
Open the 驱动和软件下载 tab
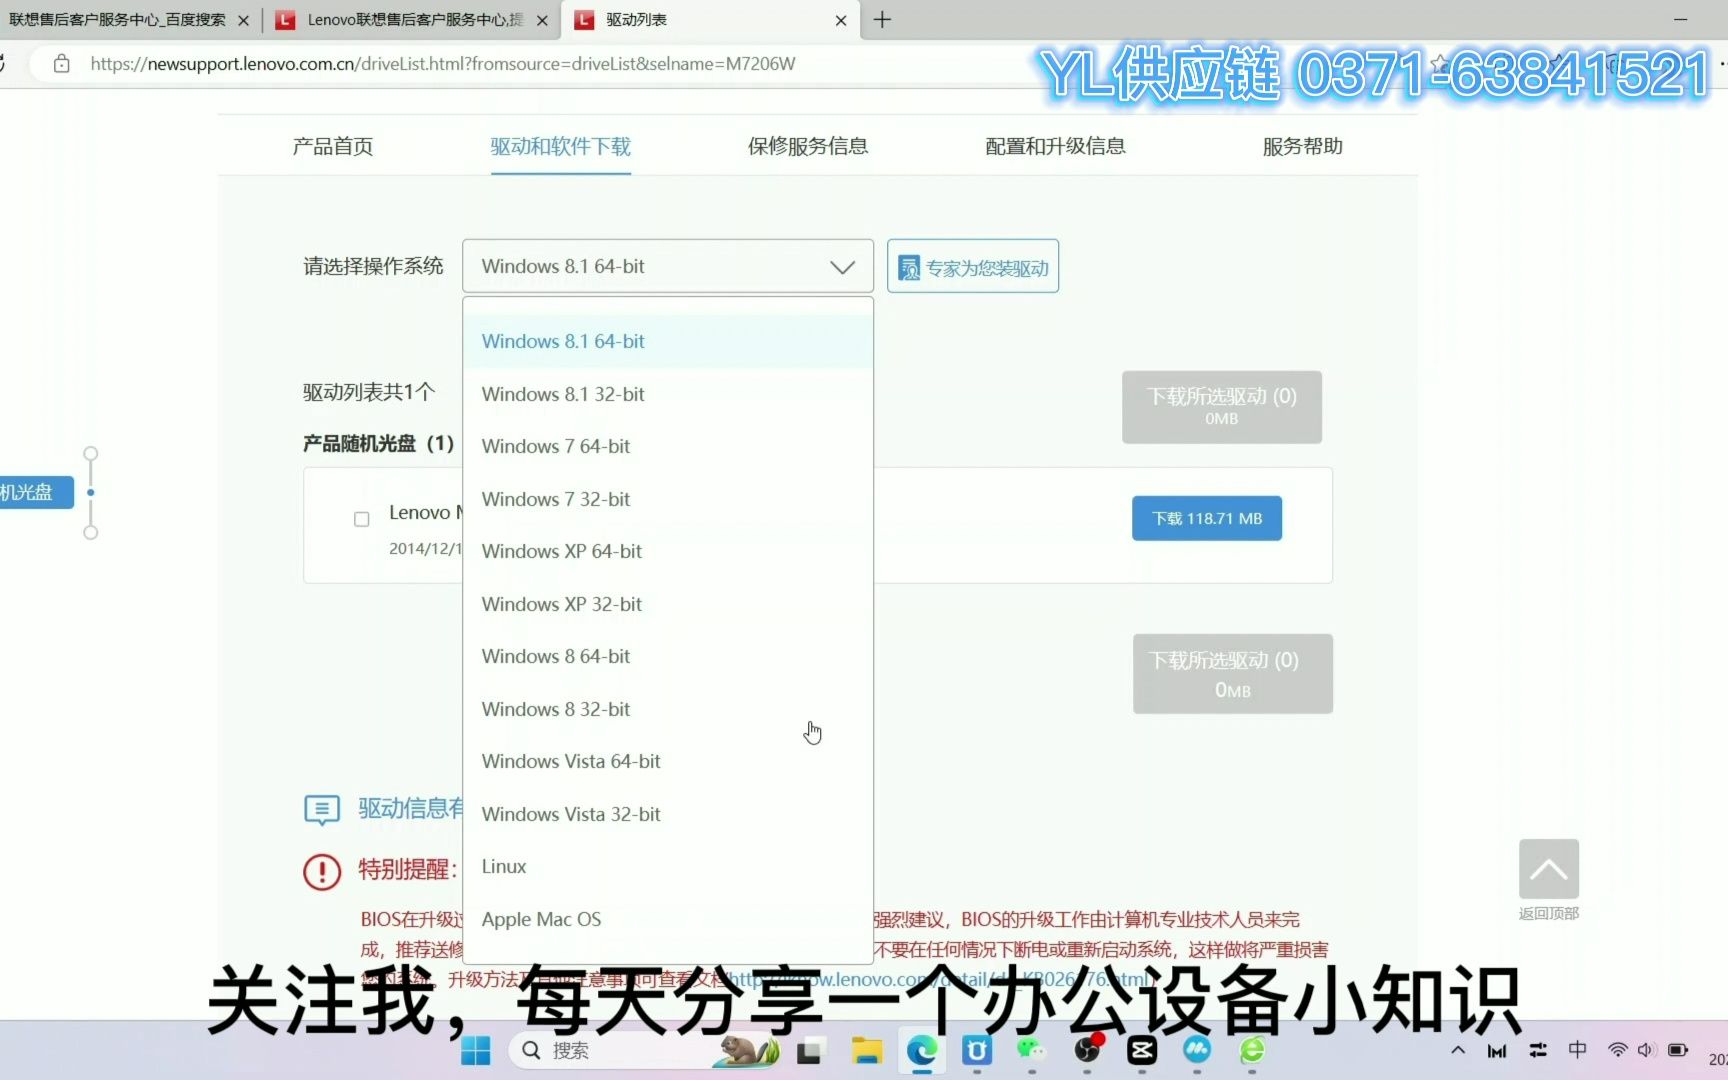tap(561, 146)
